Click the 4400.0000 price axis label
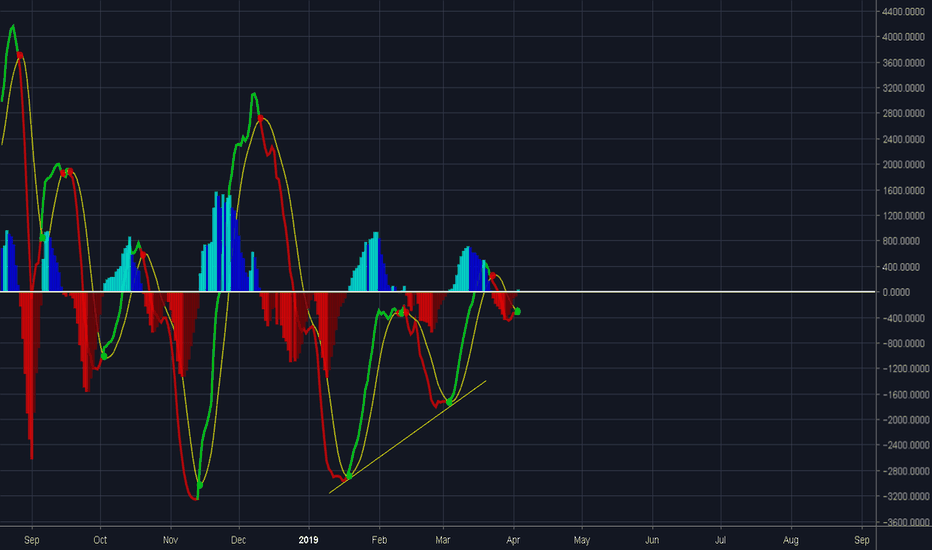Screen dimensions: 932x550 coord(903,11)
